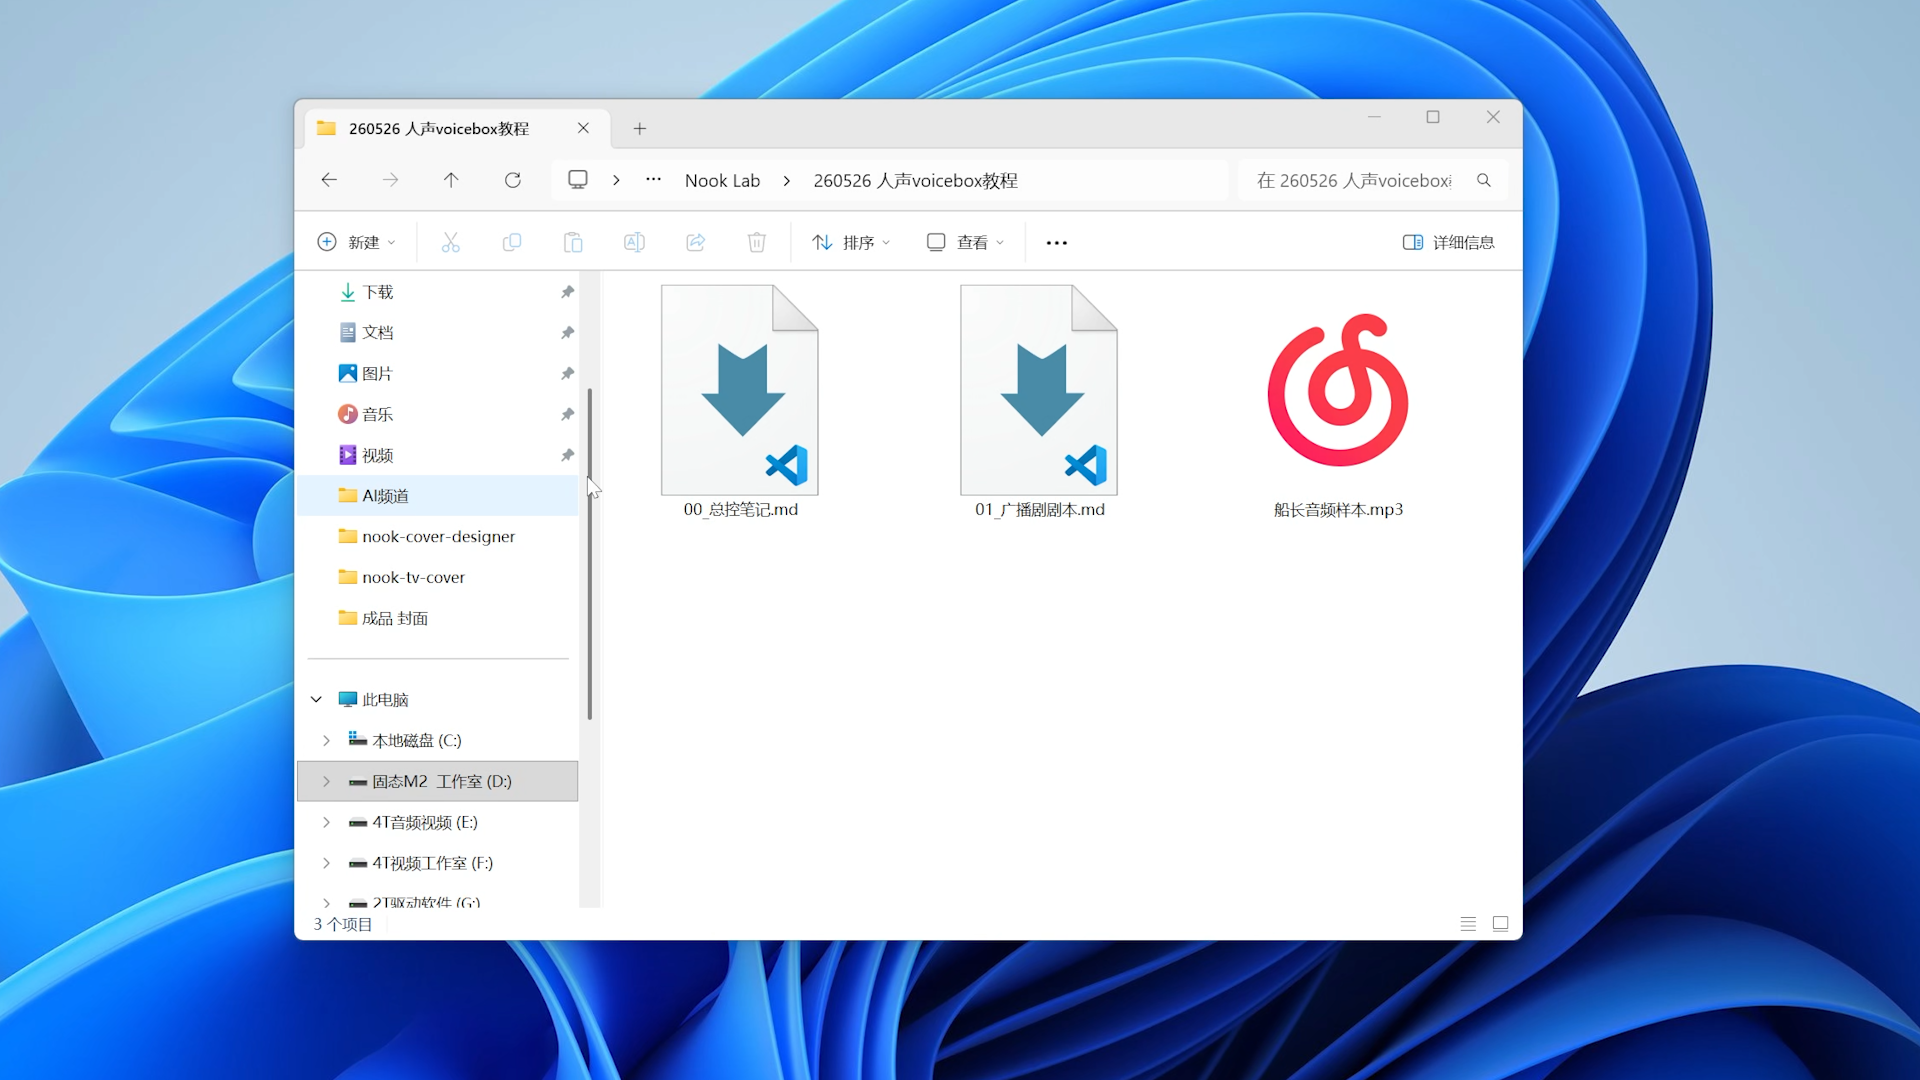
Task: Add a new tab with the plus button
Action: pos(640,128)
